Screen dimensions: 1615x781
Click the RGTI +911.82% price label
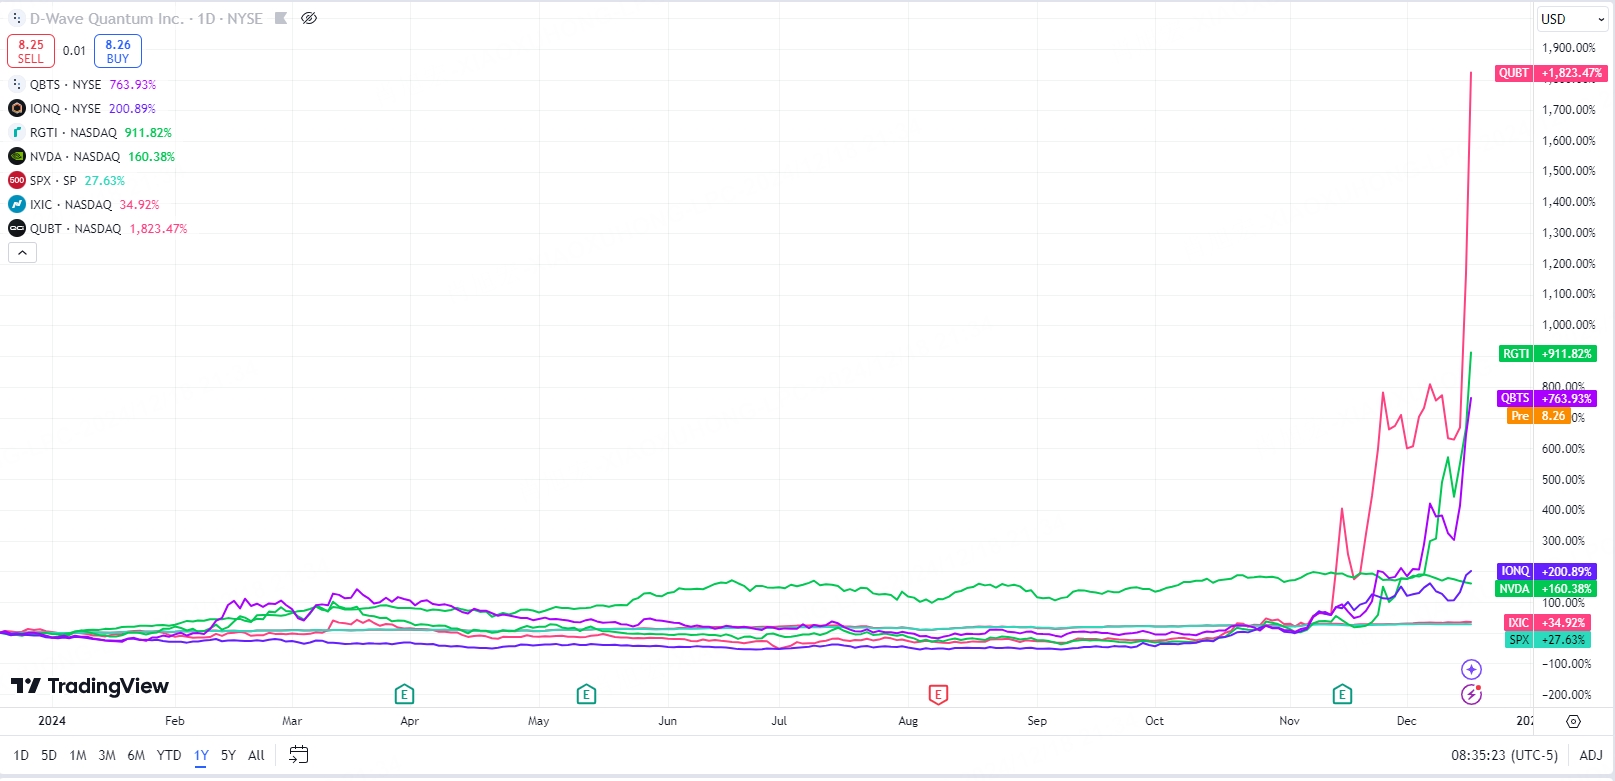(1548, 354)
